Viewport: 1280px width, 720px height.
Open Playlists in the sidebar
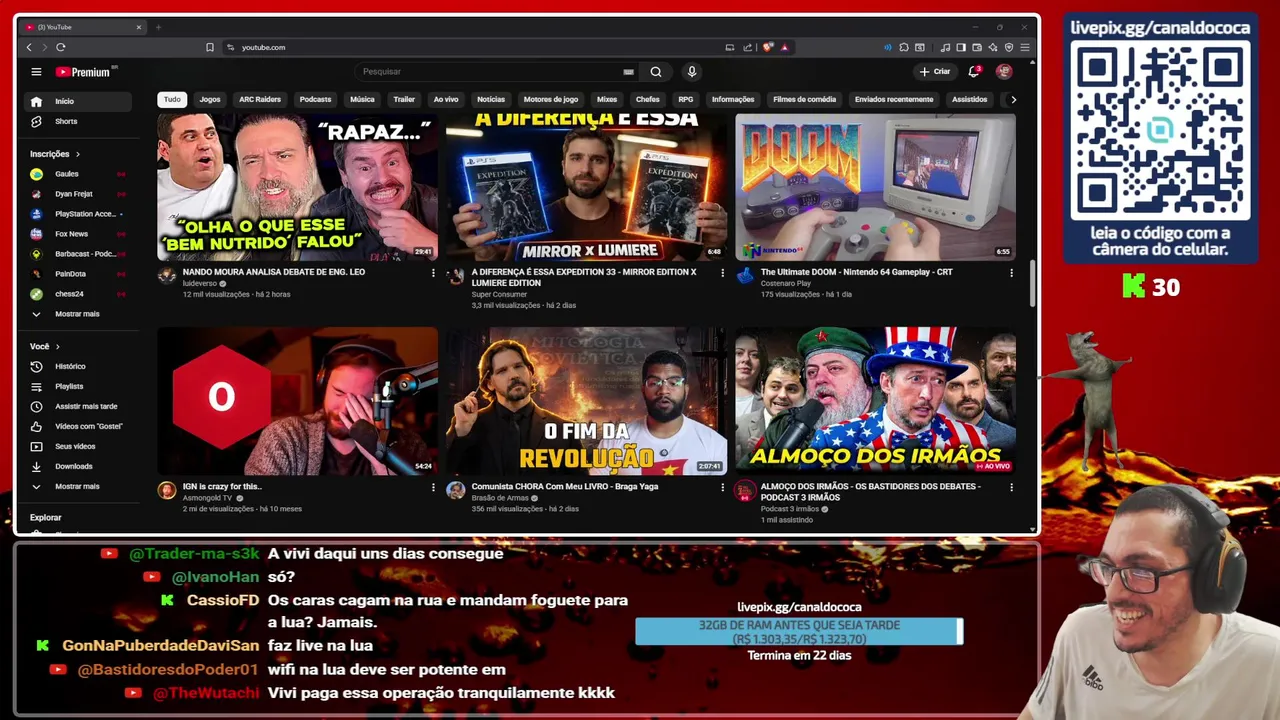78,386
